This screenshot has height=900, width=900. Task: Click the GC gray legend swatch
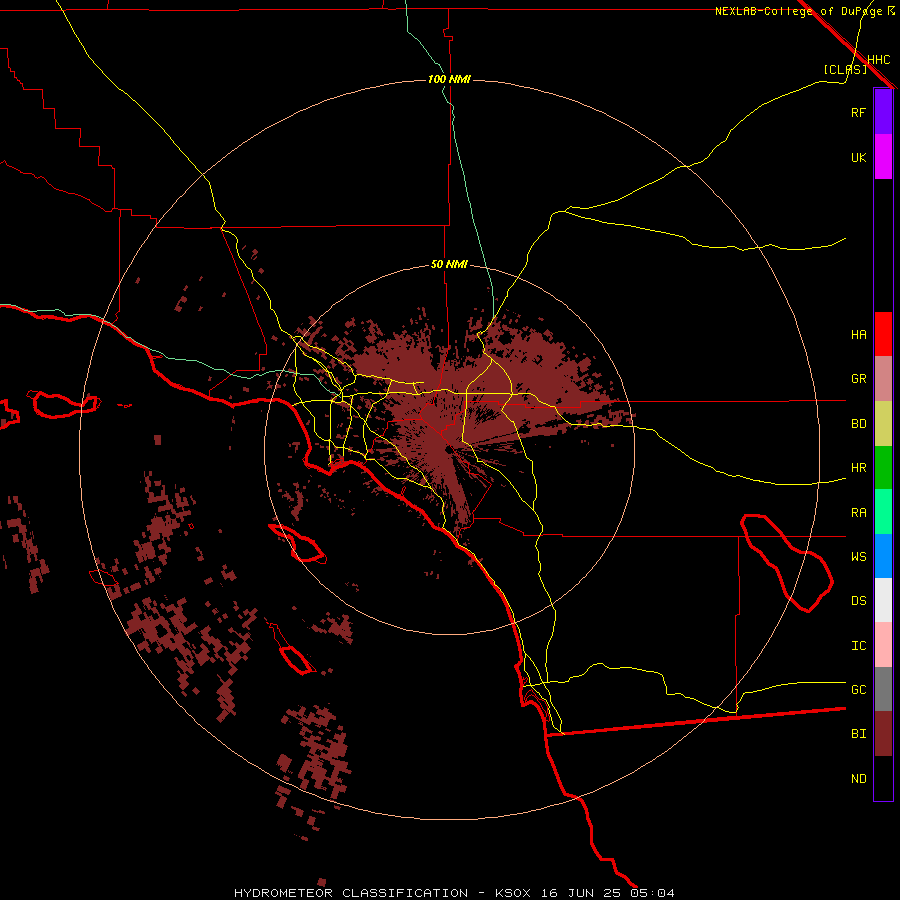coord(883,689)
